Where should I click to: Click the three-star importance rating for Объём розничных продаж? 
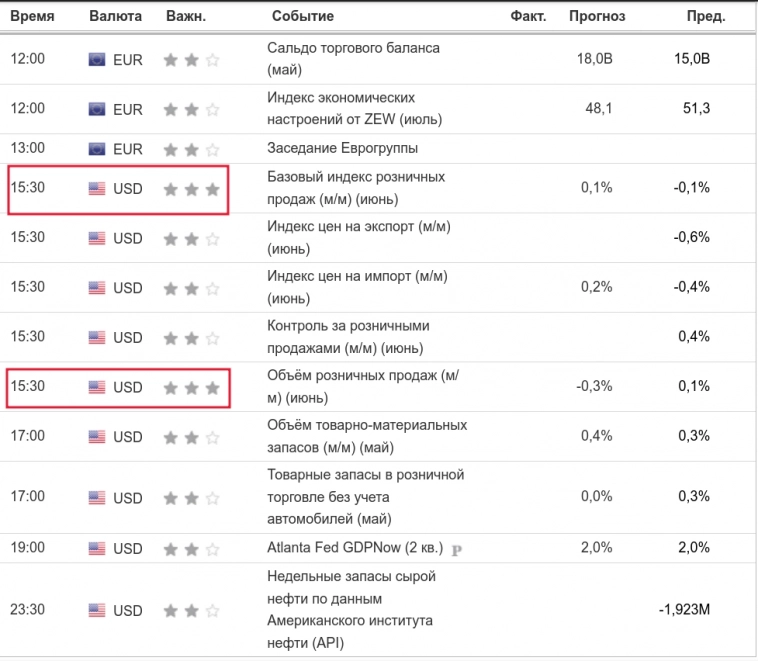tap(191, 387)
